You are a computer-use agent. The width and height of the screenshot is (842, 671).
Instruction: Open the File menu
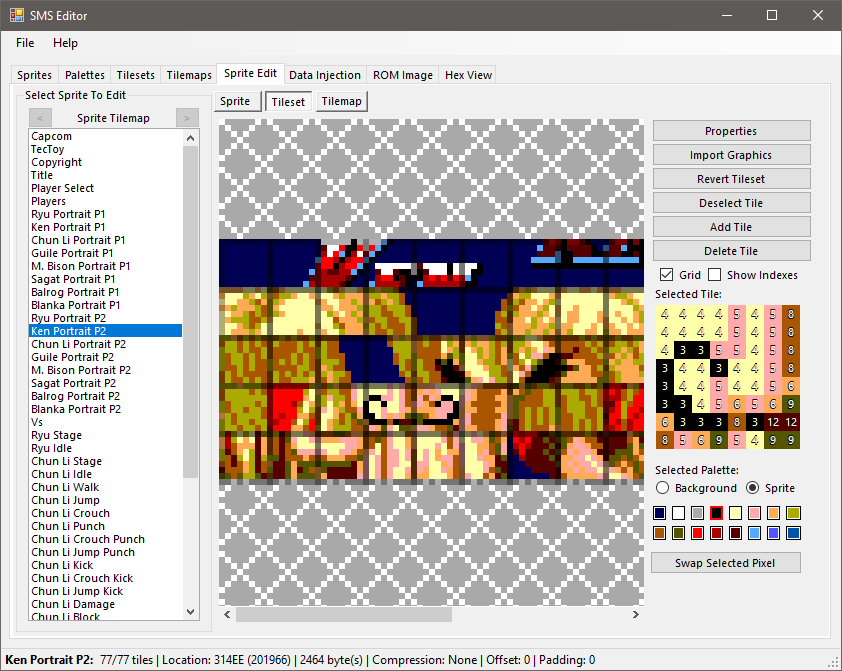coord(25,43)
